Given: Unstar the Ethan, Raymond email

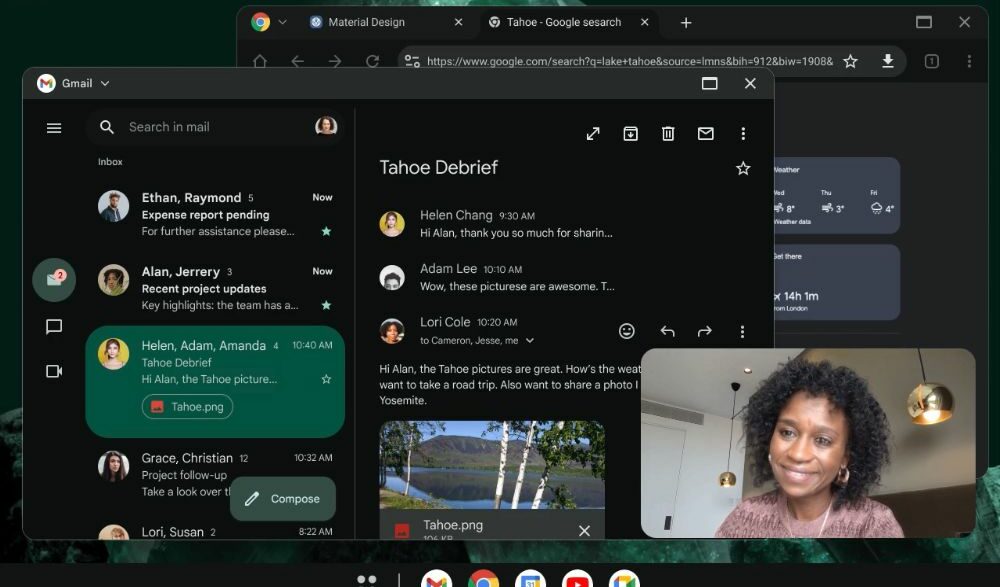Looking at the screenshot, I should click(x=327, y=231).
